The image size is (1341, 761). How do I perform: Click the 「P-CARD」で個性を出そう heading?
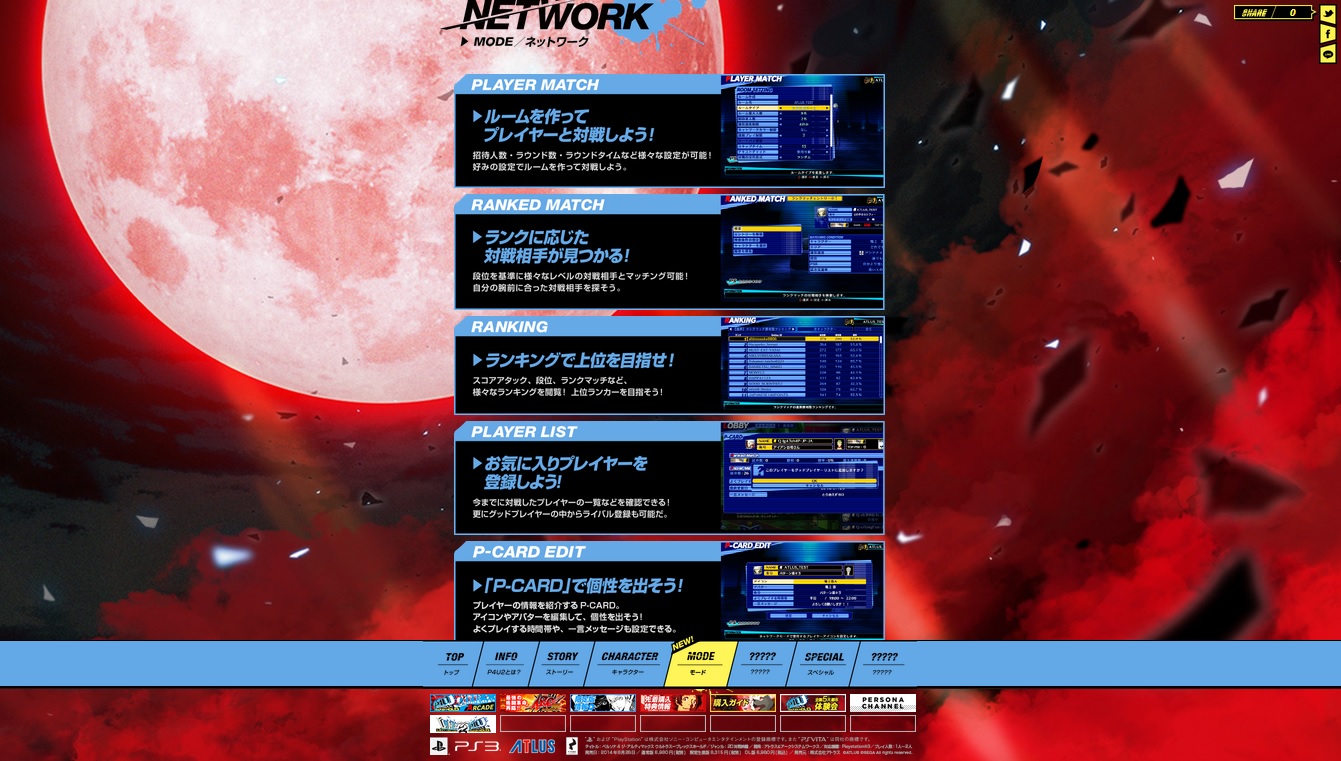(x=578, y=585)
